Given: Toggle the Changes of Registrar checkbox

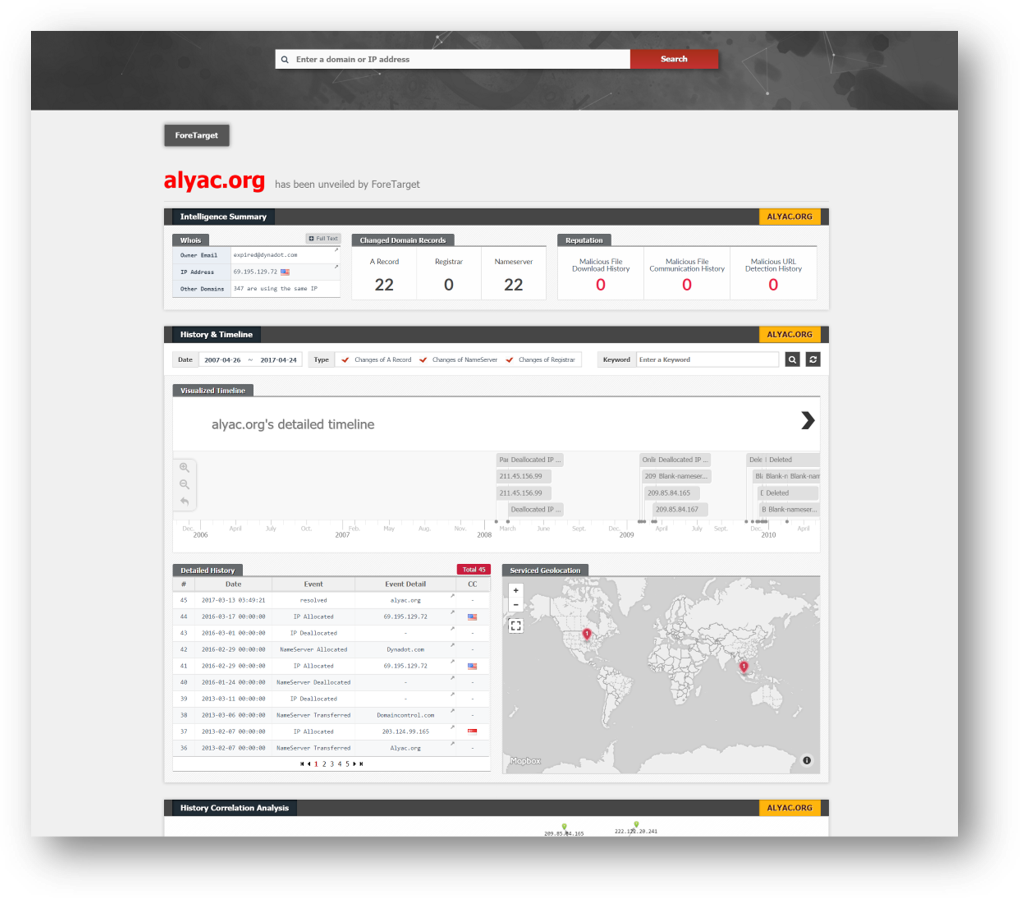Looking at the screenshot, I should (509, 360).
